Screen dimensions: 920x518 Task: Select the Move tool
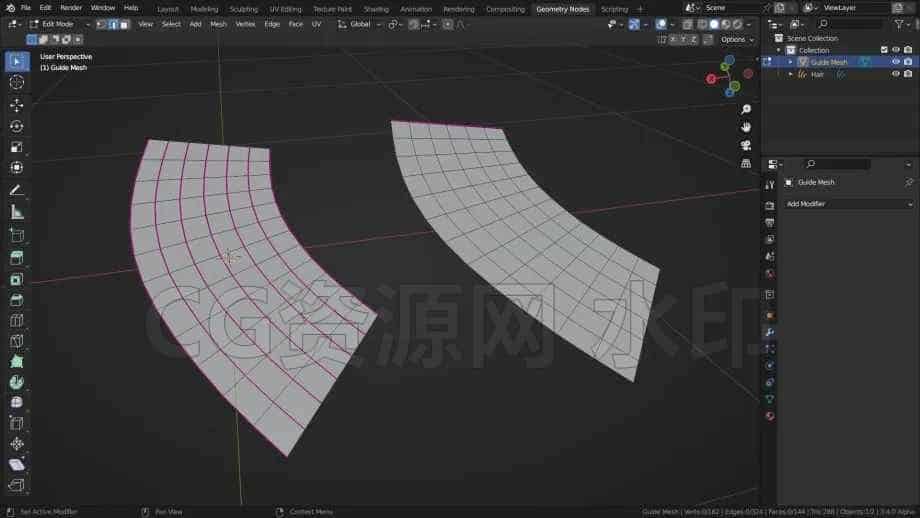(17, 105)
